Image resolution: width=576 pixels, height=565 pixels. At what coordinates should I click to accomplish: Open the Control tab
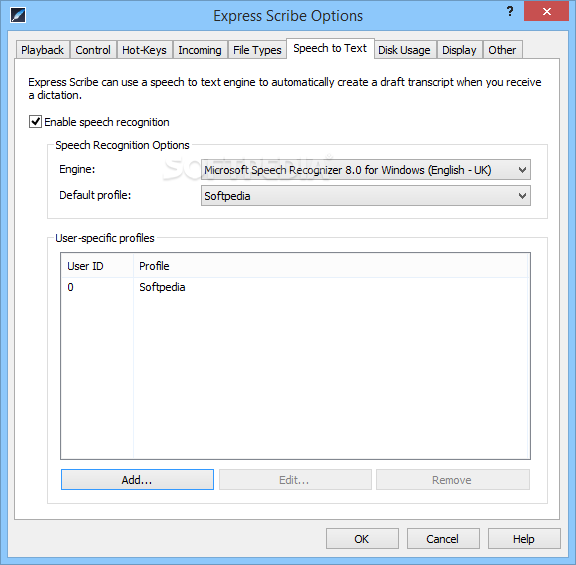[93, 50]
